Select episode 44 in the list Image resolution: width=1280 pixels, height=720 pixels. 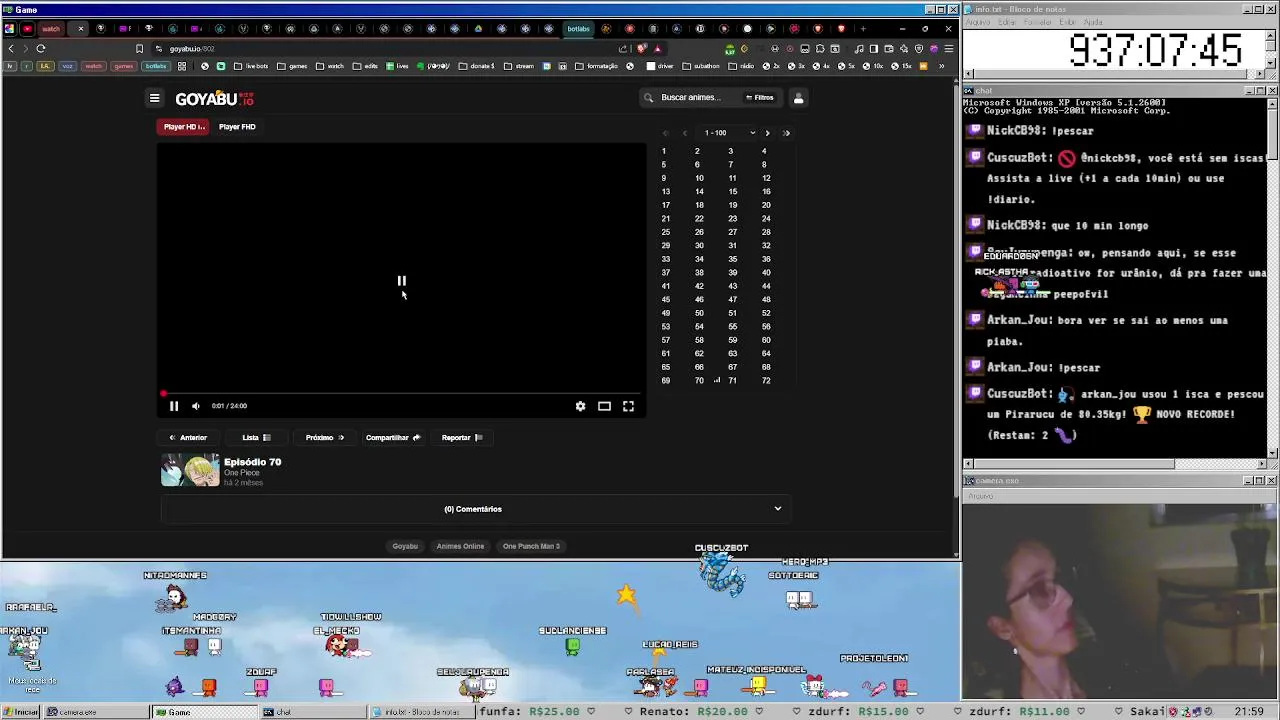tap(766, 286)
